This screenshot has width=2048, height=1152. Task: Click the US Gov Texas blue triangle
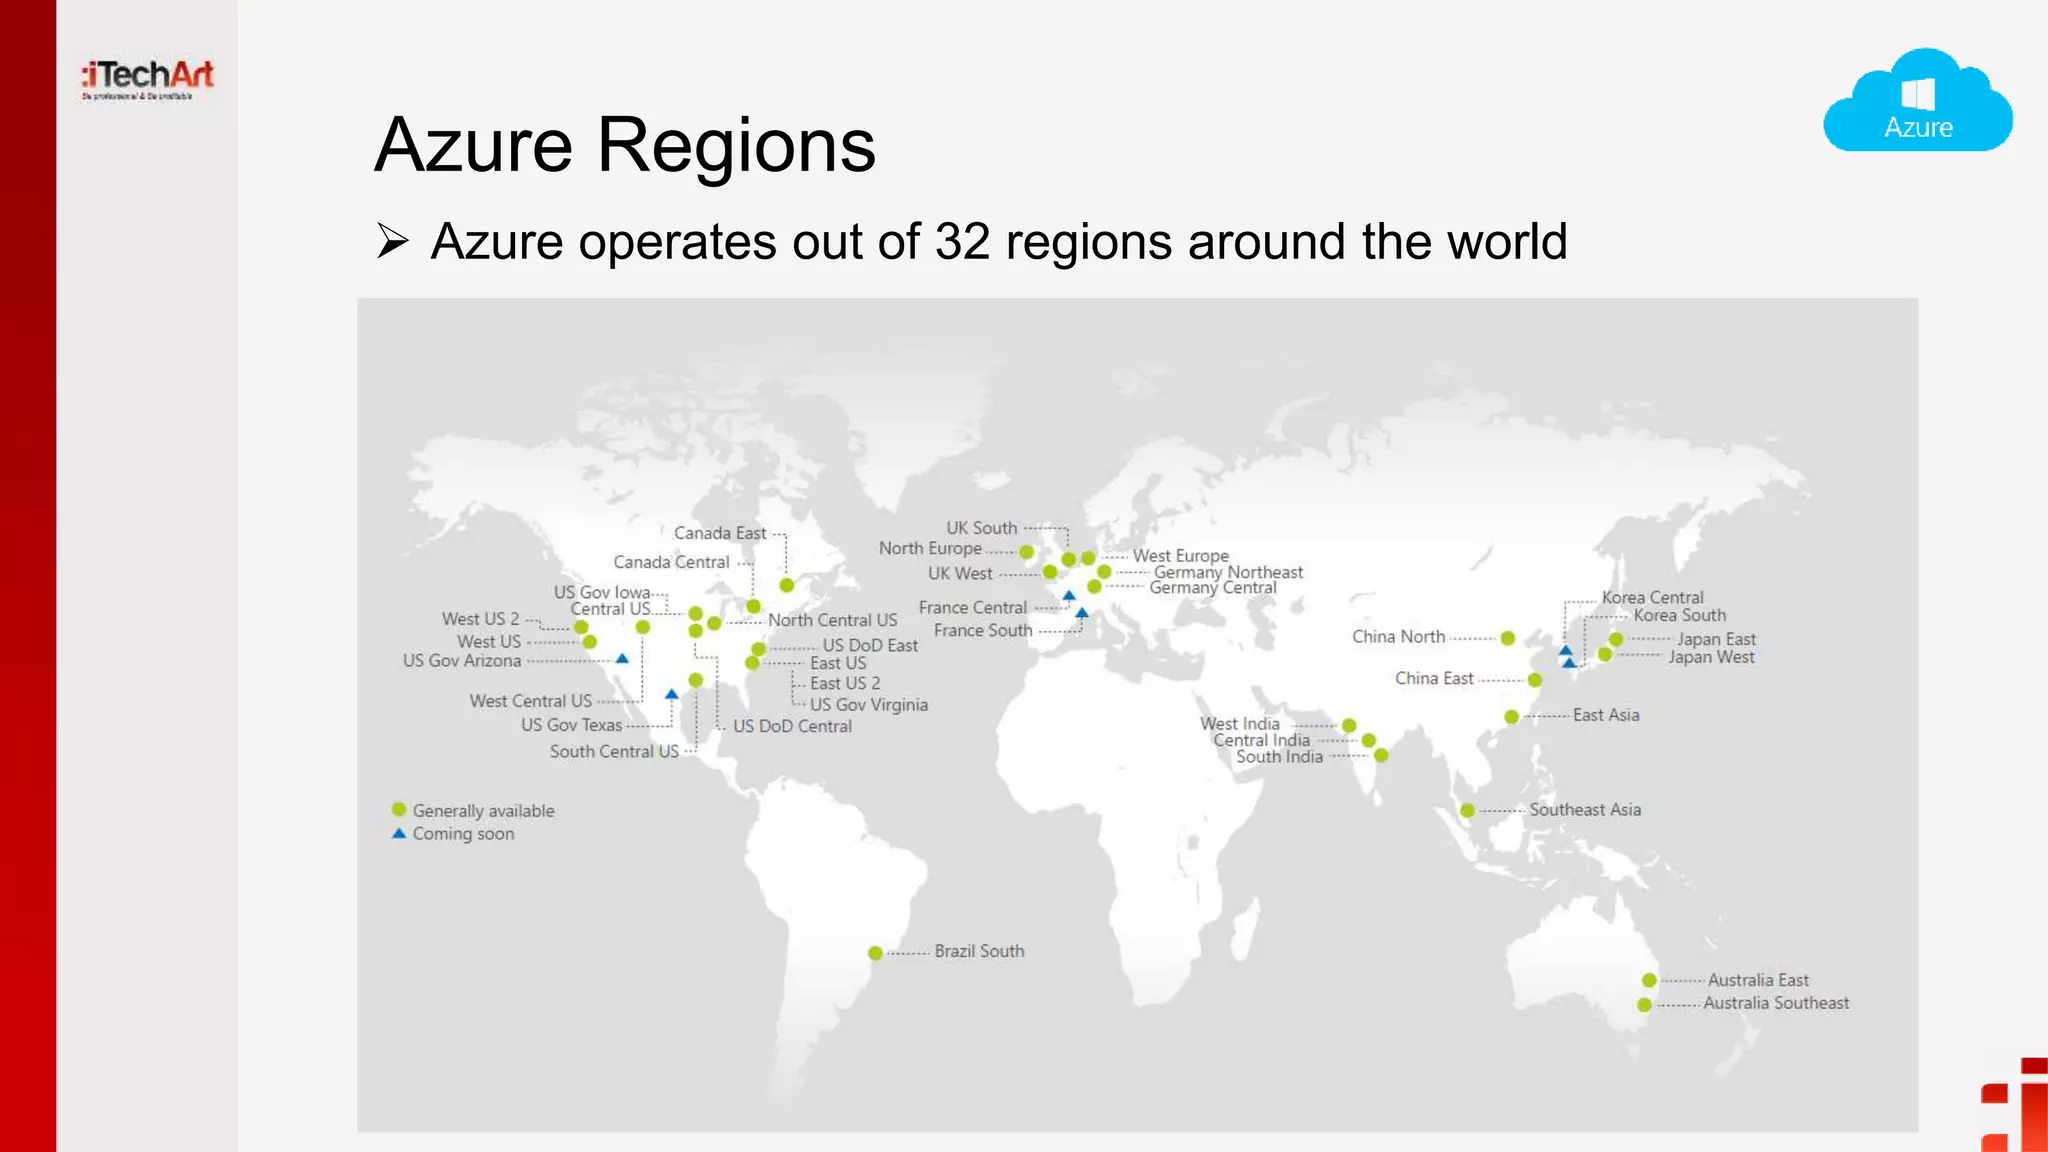coord(672,693)
